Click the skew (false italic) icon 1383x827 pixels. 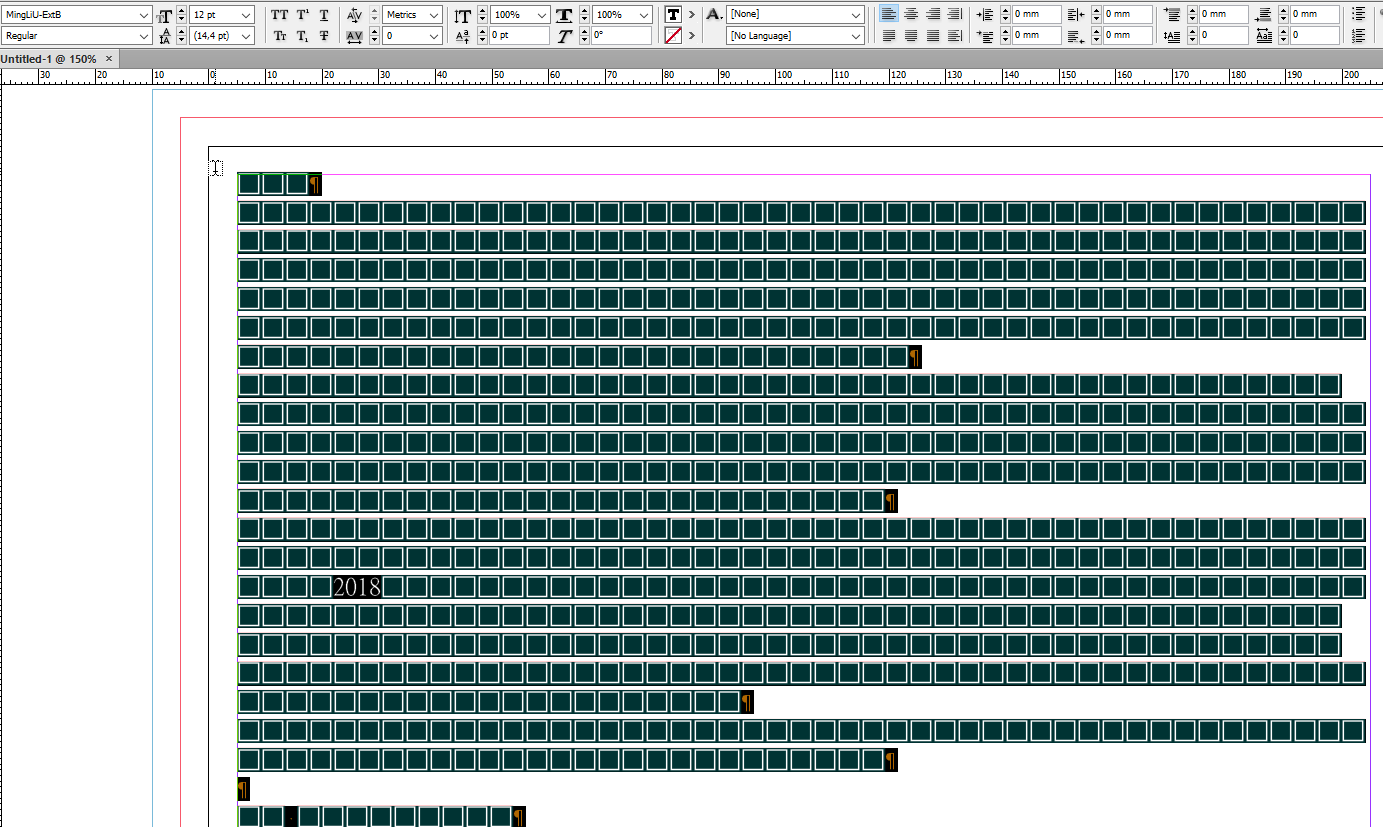[564, 36]
